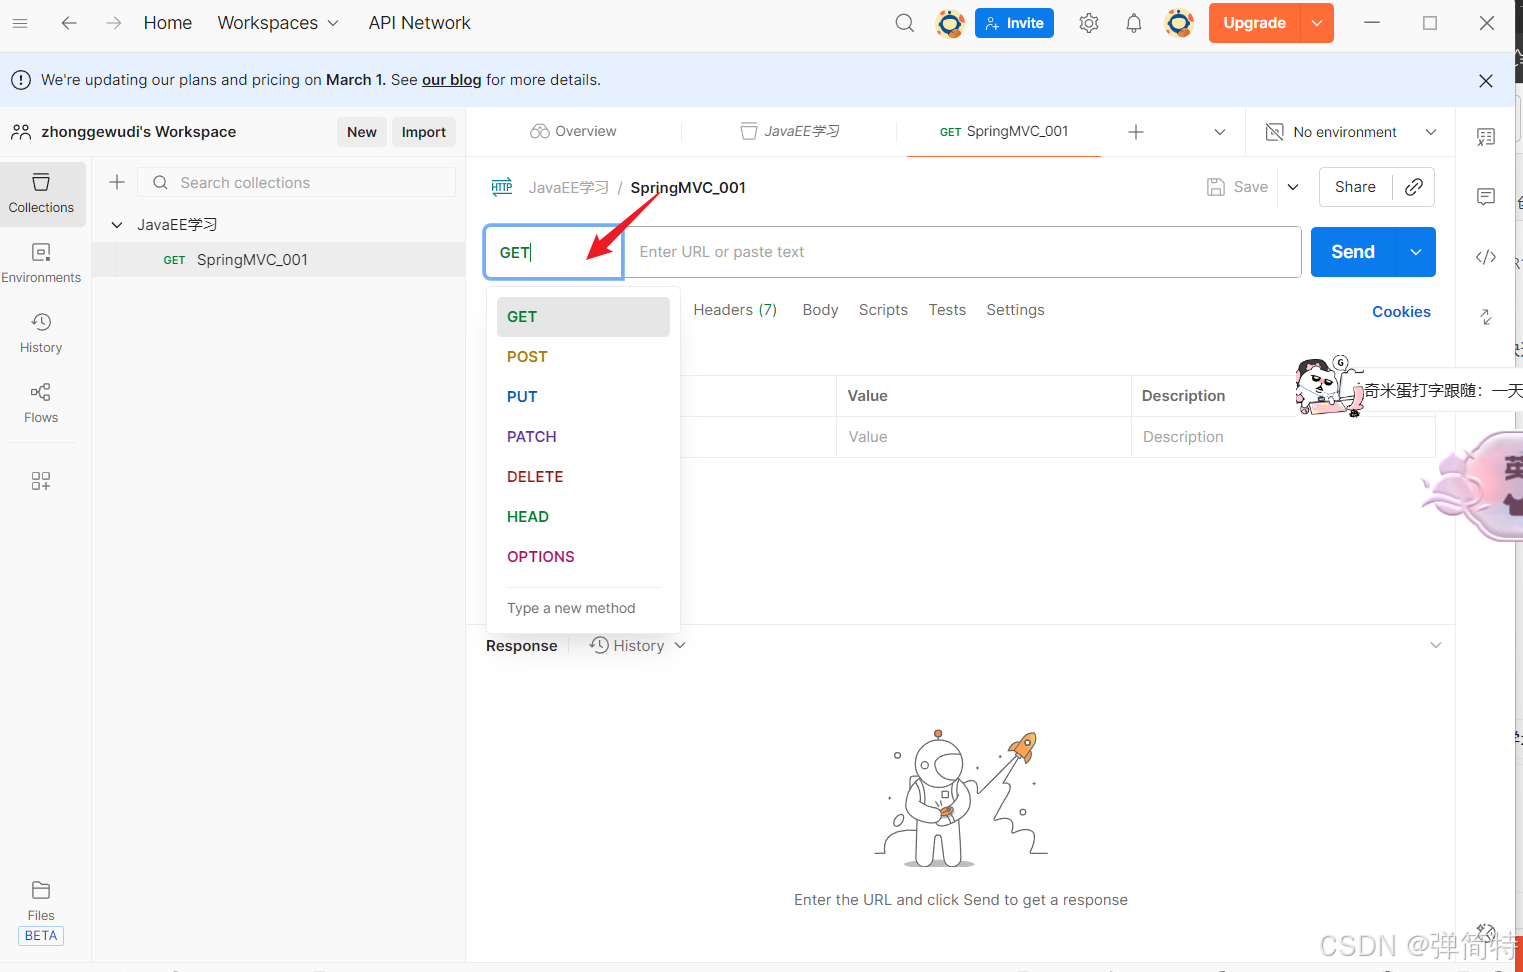Dismiss the pricing update banner
This screenshot has height=972, width=1523.
tap(1486, 81)
